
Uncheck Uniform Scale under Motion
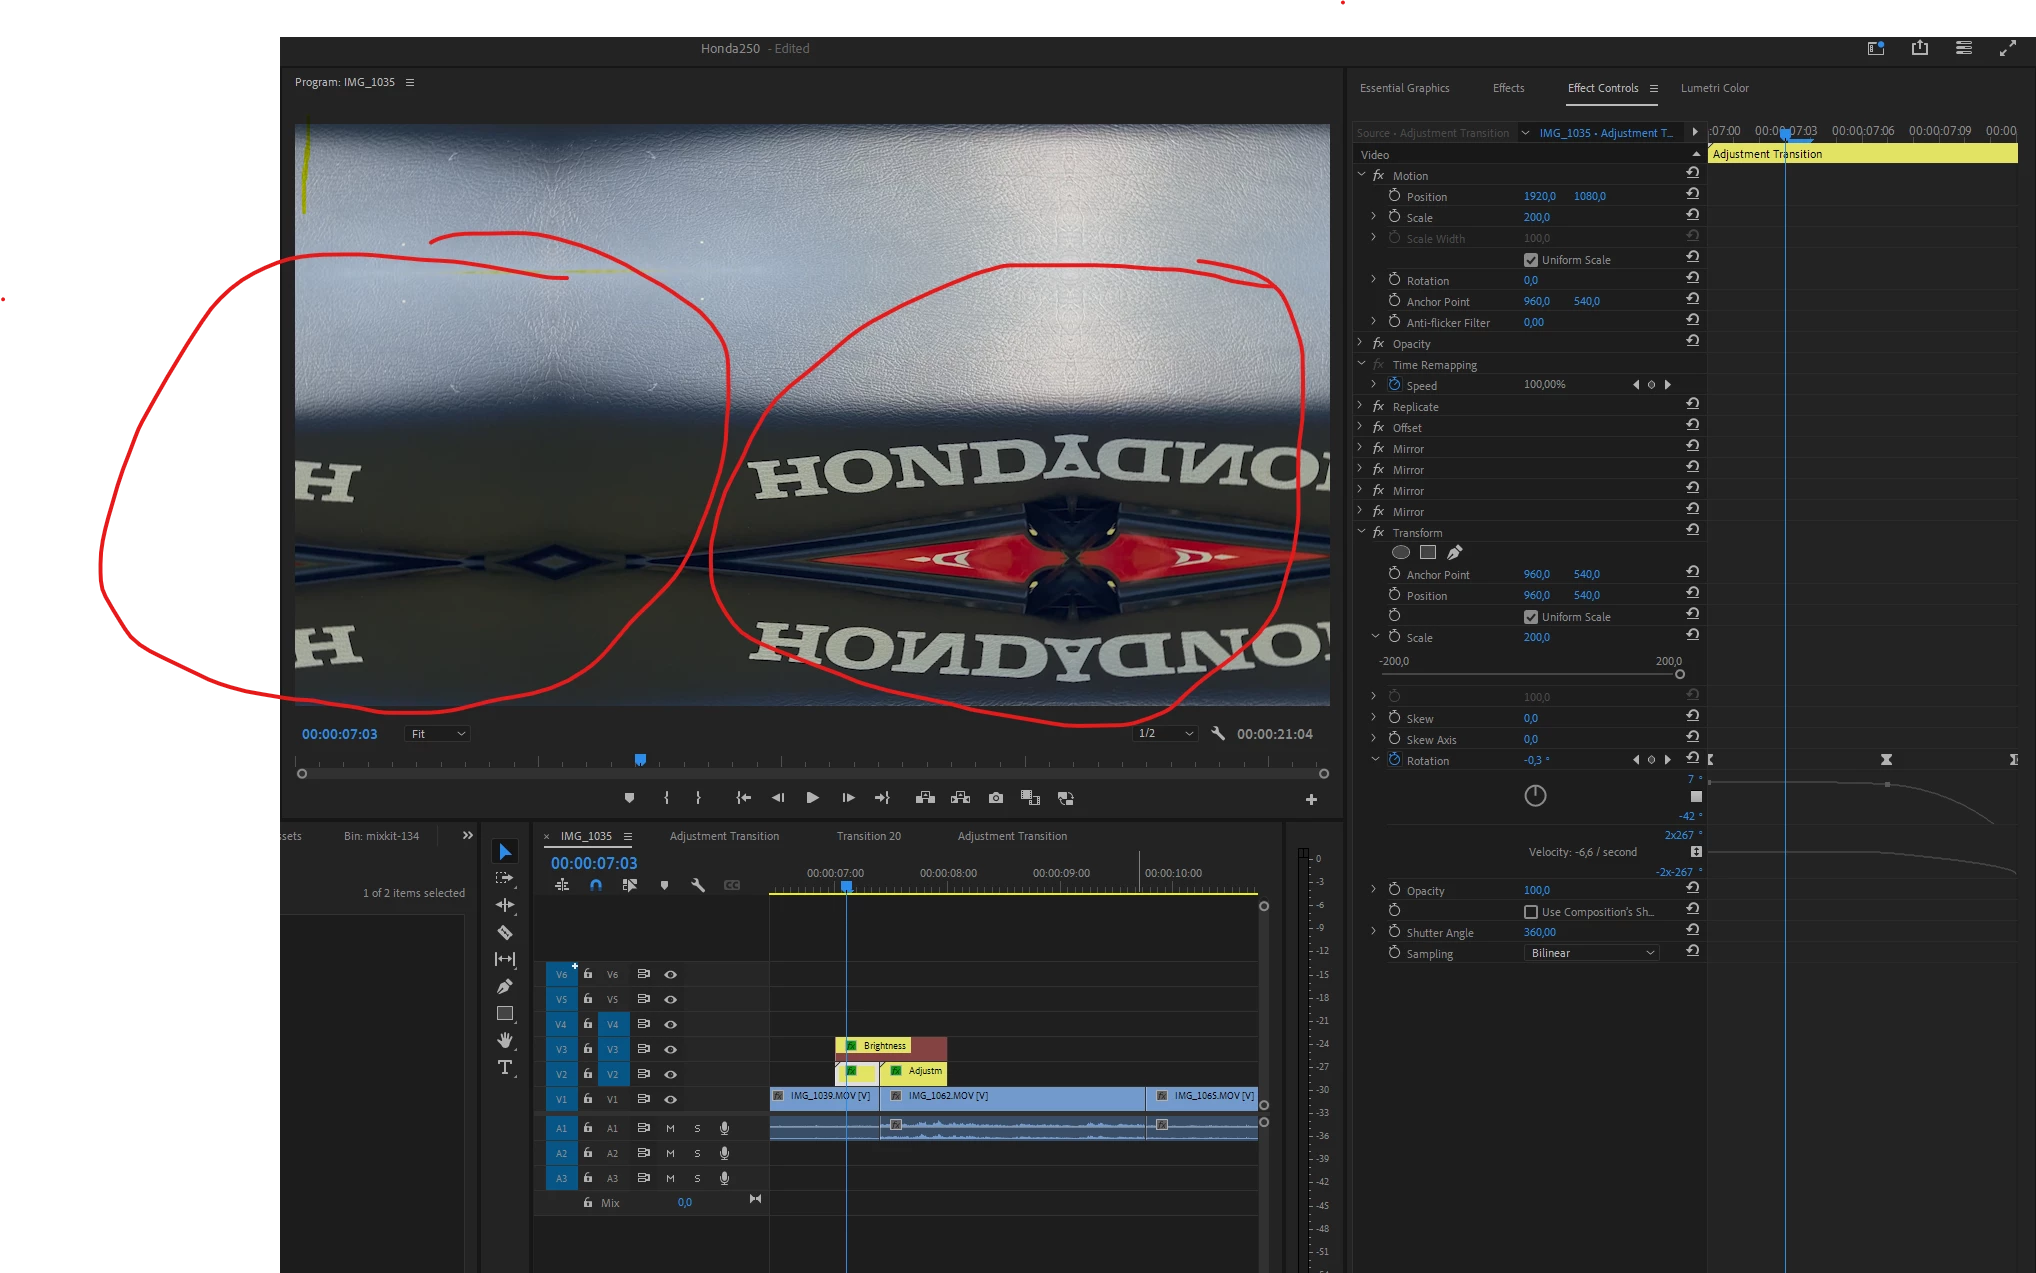(1530, 260)
